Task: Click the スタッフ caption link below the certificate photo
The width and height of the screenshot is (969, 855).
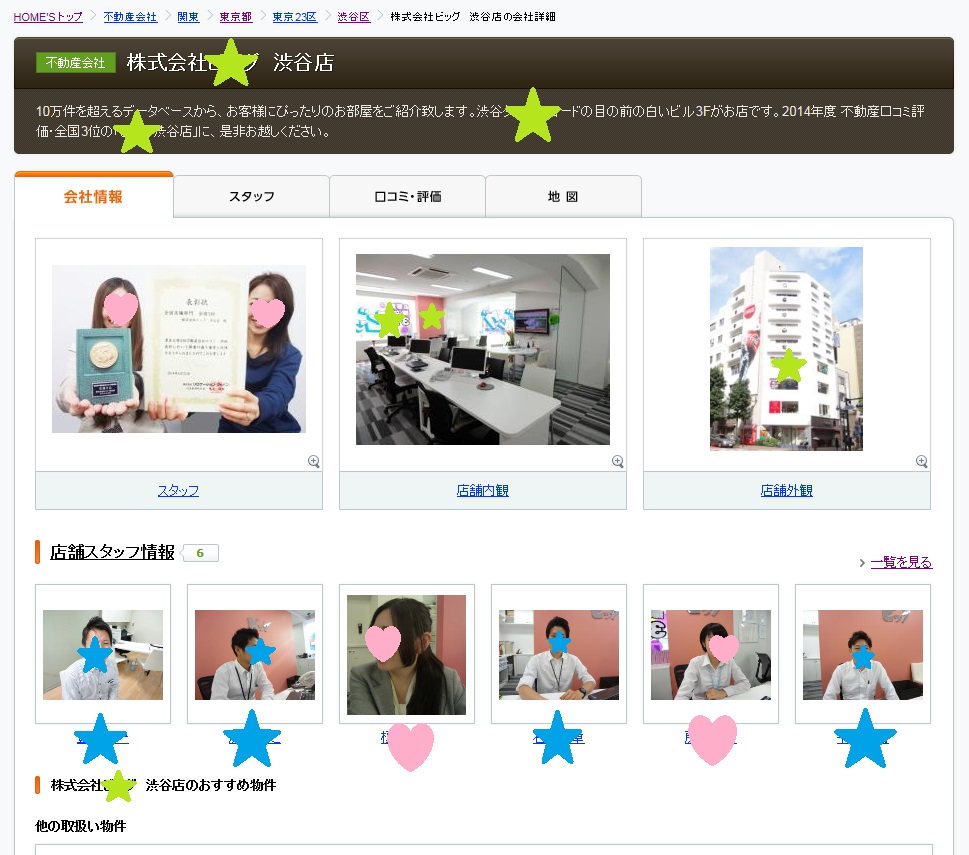Action: pyautogui.click(x=178, y=491)
